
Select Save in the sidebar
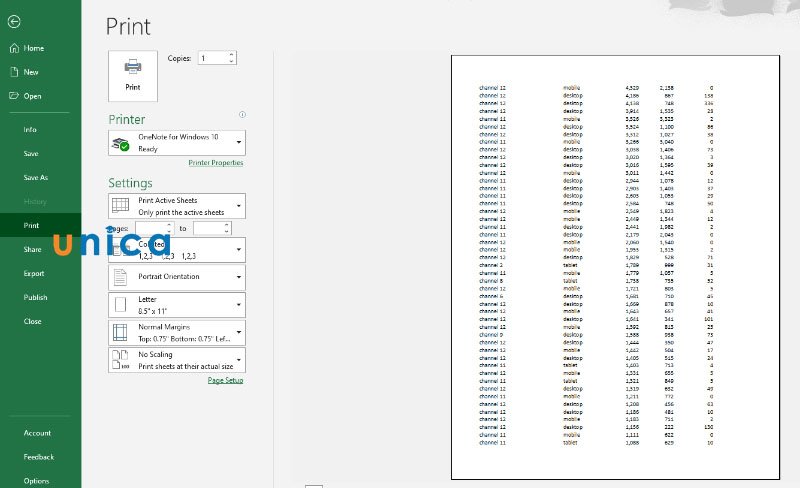31,154
